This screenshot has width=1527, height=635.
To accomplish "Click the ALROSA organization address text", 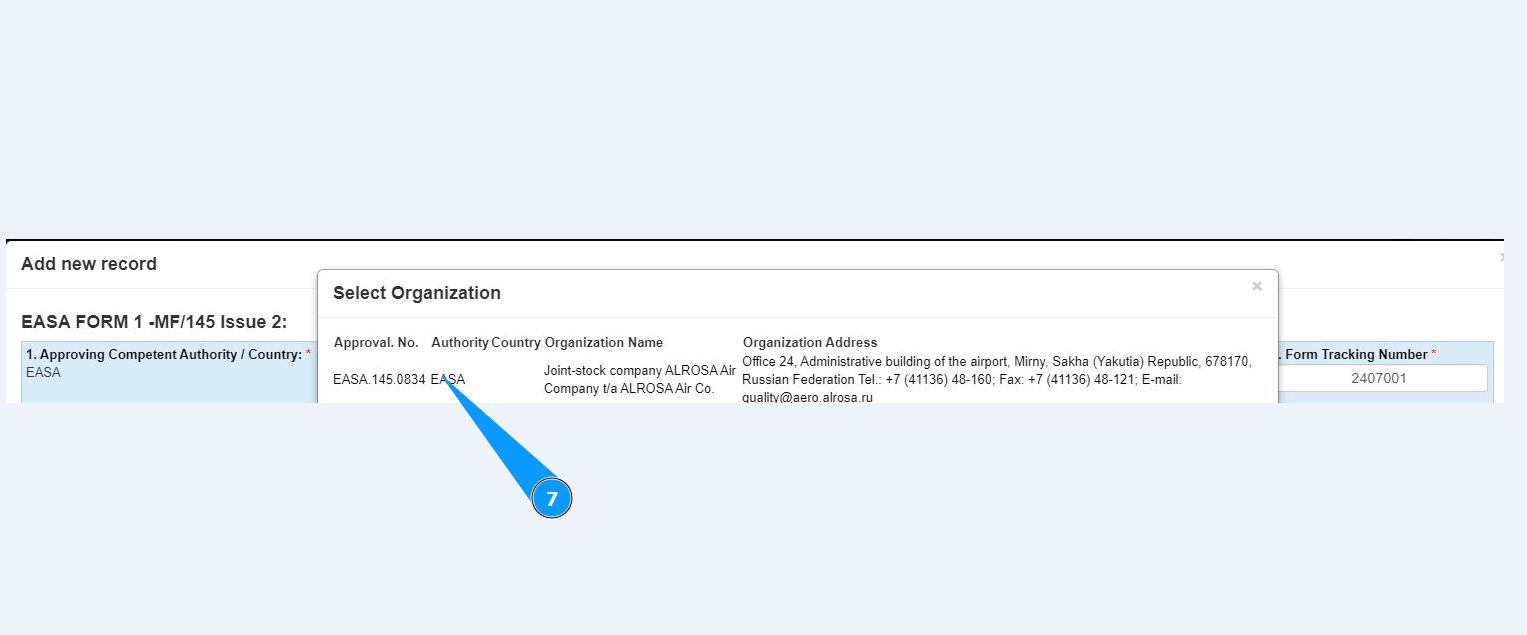I will [x=996, y=370].
